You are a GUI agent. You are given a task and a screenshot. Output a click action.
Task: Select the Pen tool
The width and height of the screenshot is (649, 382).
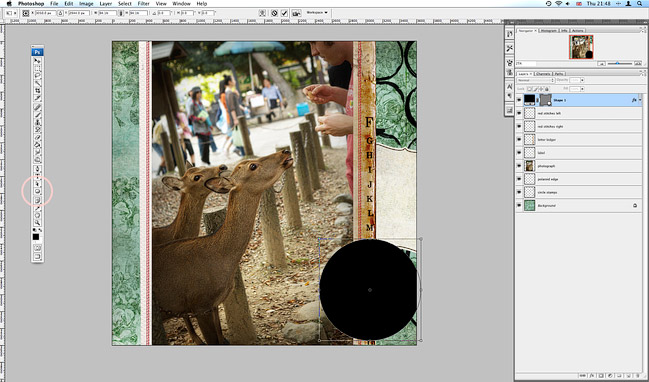[x=37, y=169]
